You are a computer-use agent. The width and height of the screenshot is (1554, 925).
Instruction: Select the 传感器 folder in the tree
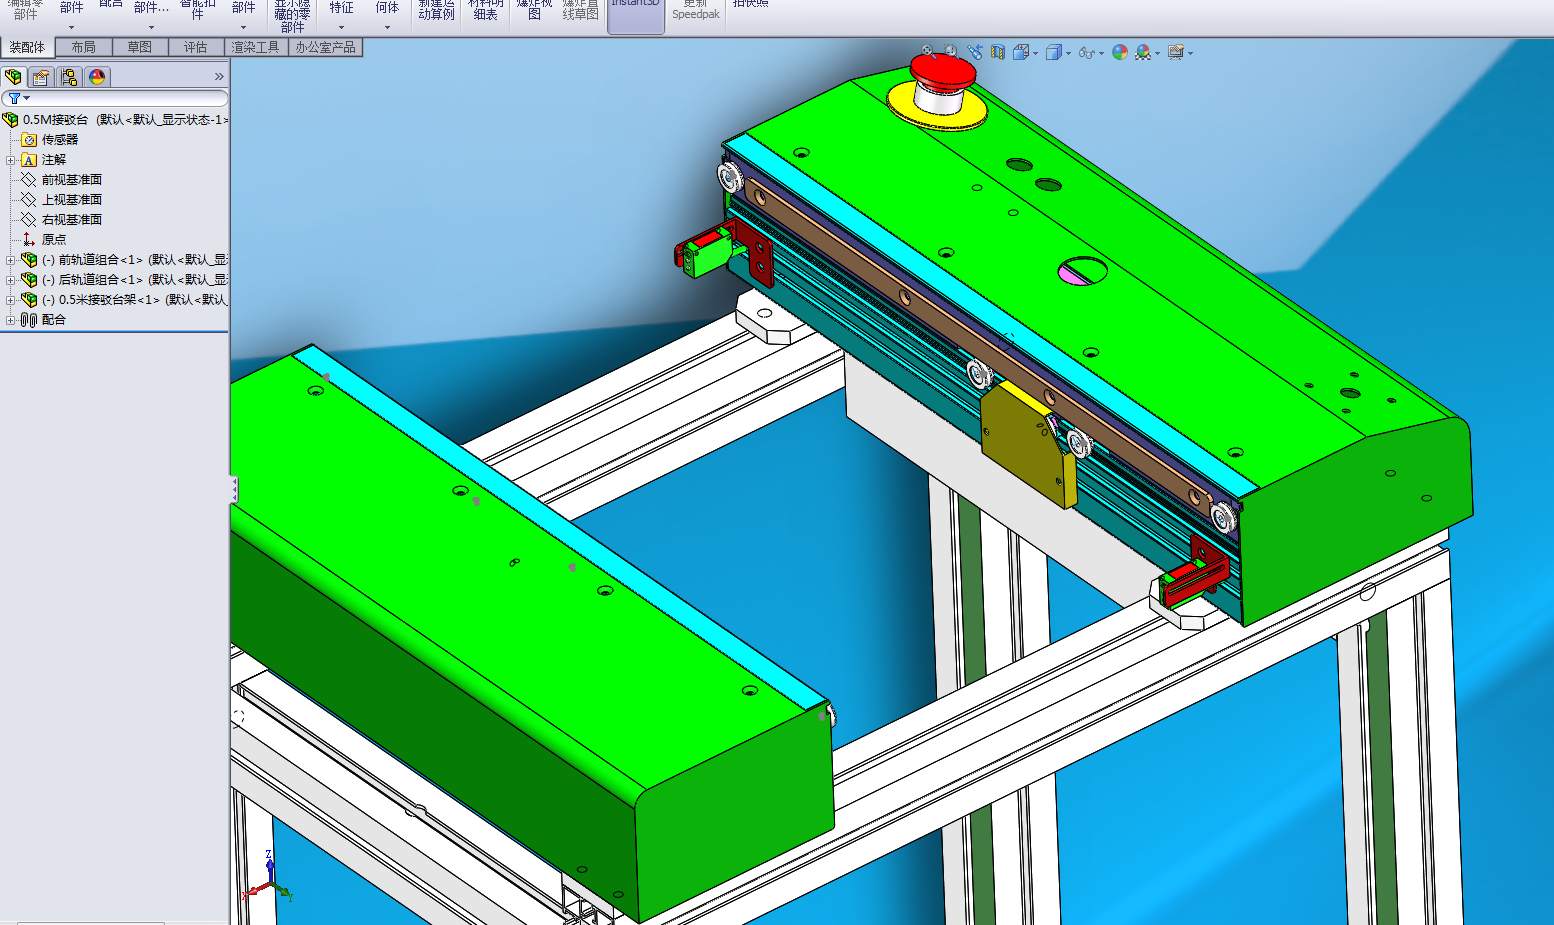tap(50, 140)
